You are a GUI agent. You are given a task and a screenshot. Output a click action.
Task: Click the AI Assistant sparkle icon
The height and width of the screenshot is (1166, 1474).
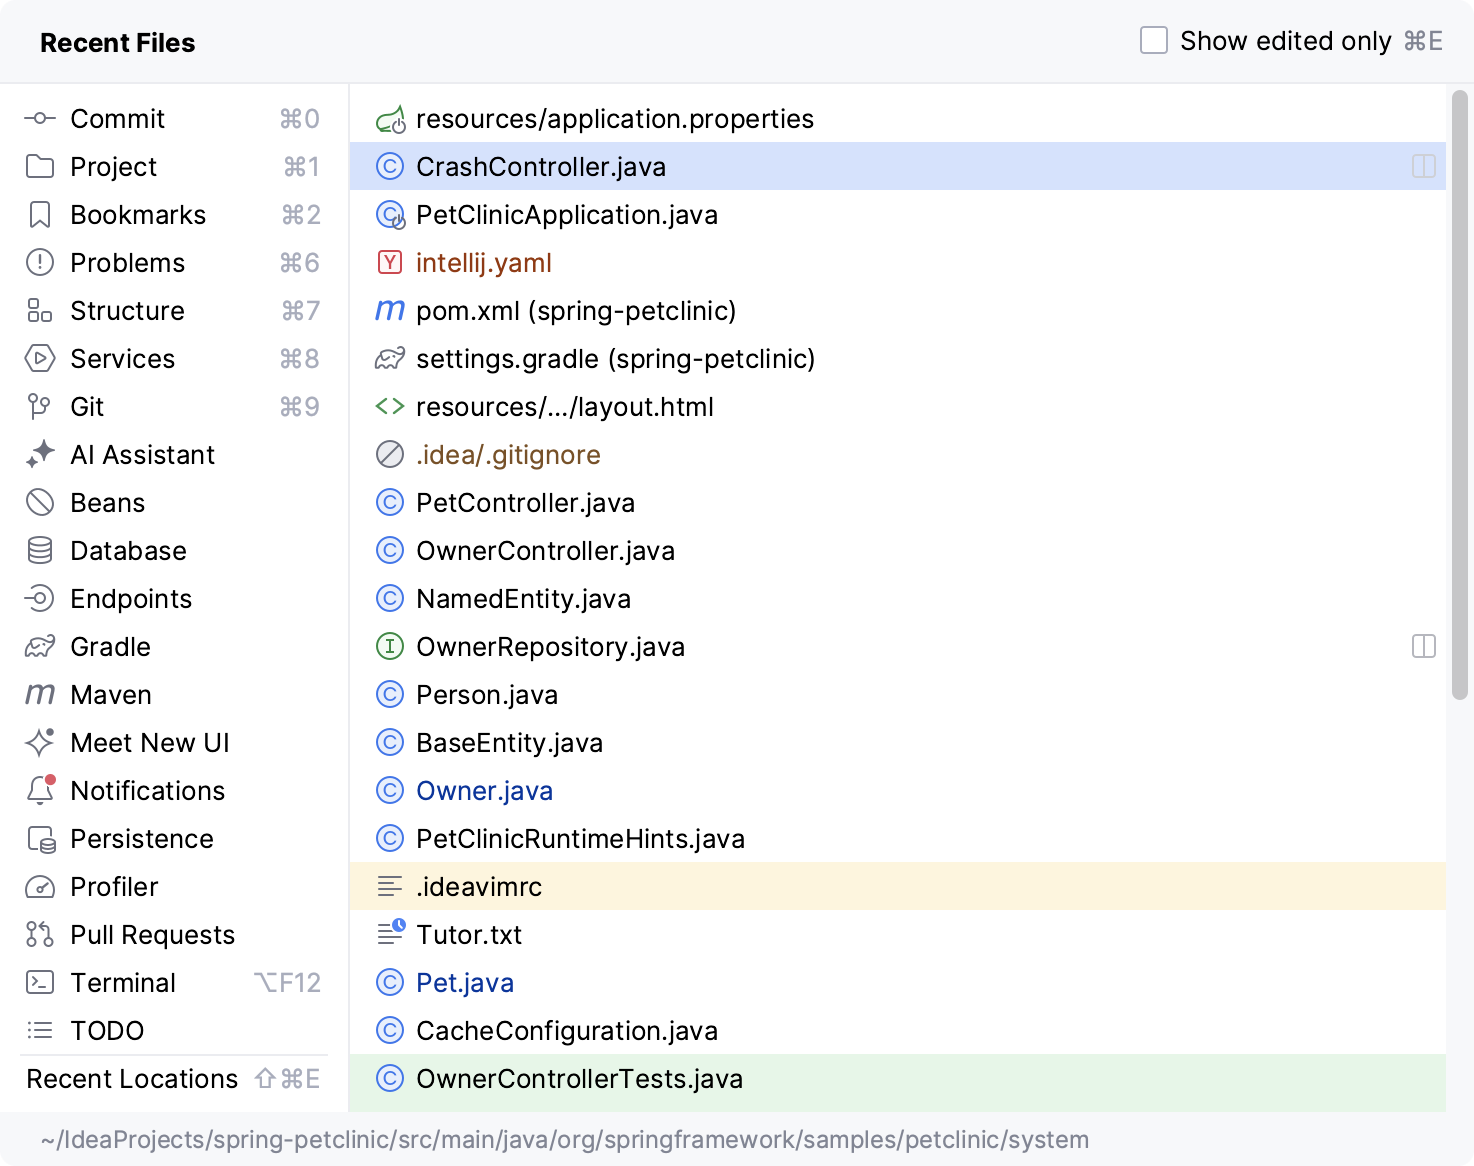(39, 455)
